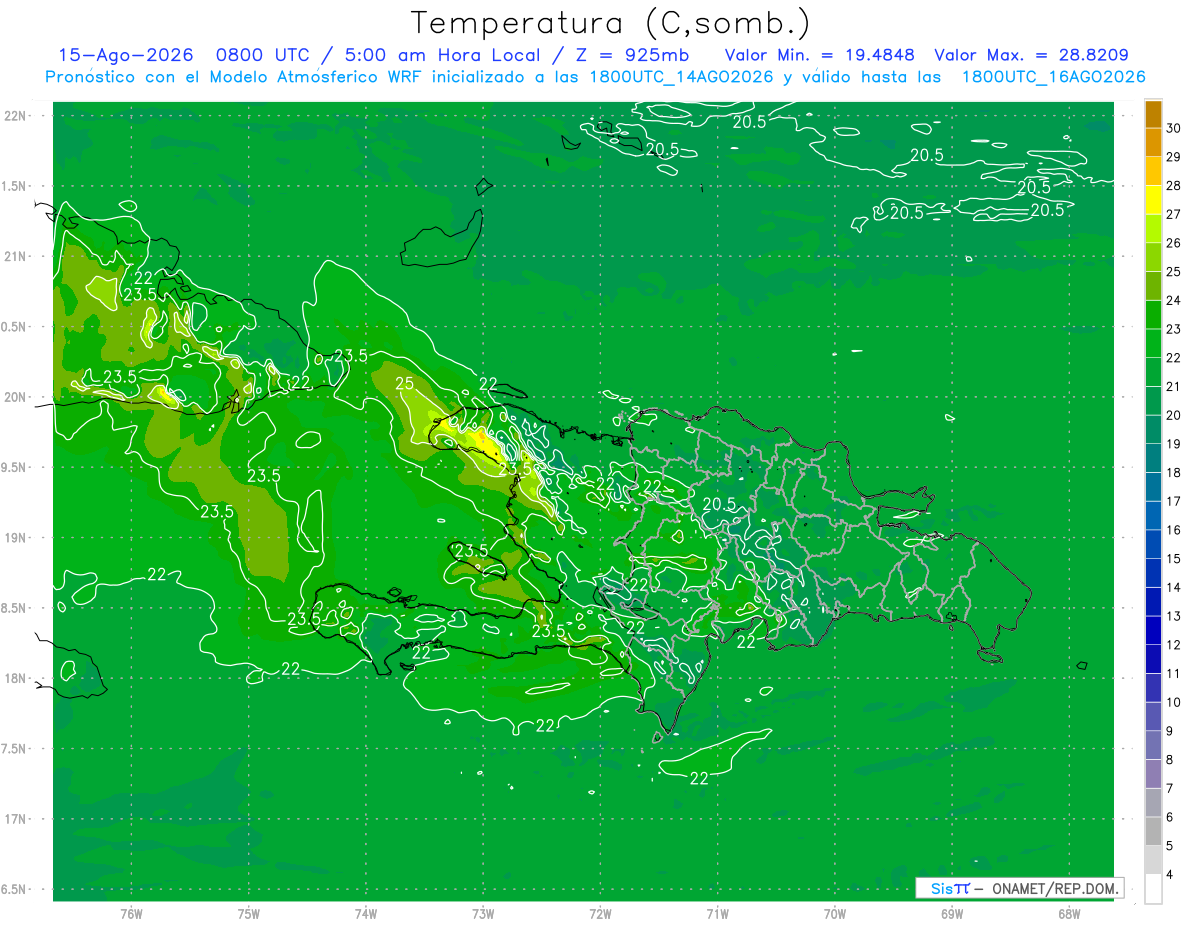Click the light gray legend swatch between 5 and 6
Viewport: 1200px width, 927px height.
coord(1153,831)
